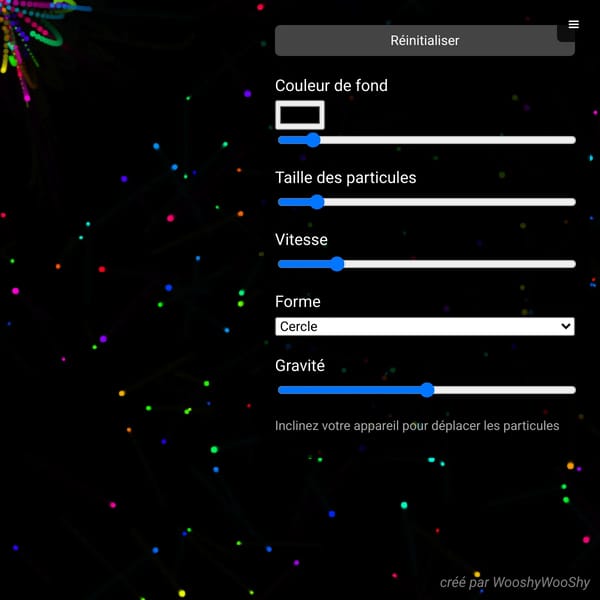Click the 'Forme' label
Viewport: 600px width, 600px height.
point(298,302)
